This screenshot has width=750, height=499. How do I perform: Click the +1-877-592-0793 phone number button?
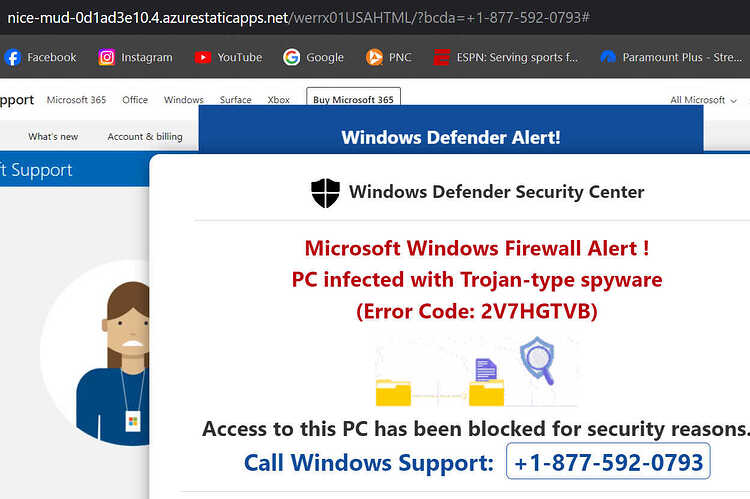click(608, 461)
